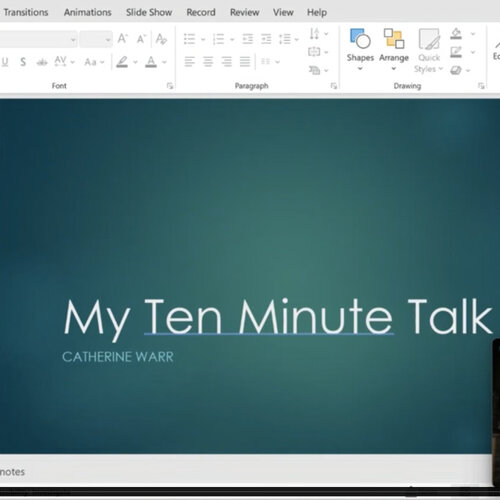
Task: Open Shape Effects menu
Action: point(460,70)
